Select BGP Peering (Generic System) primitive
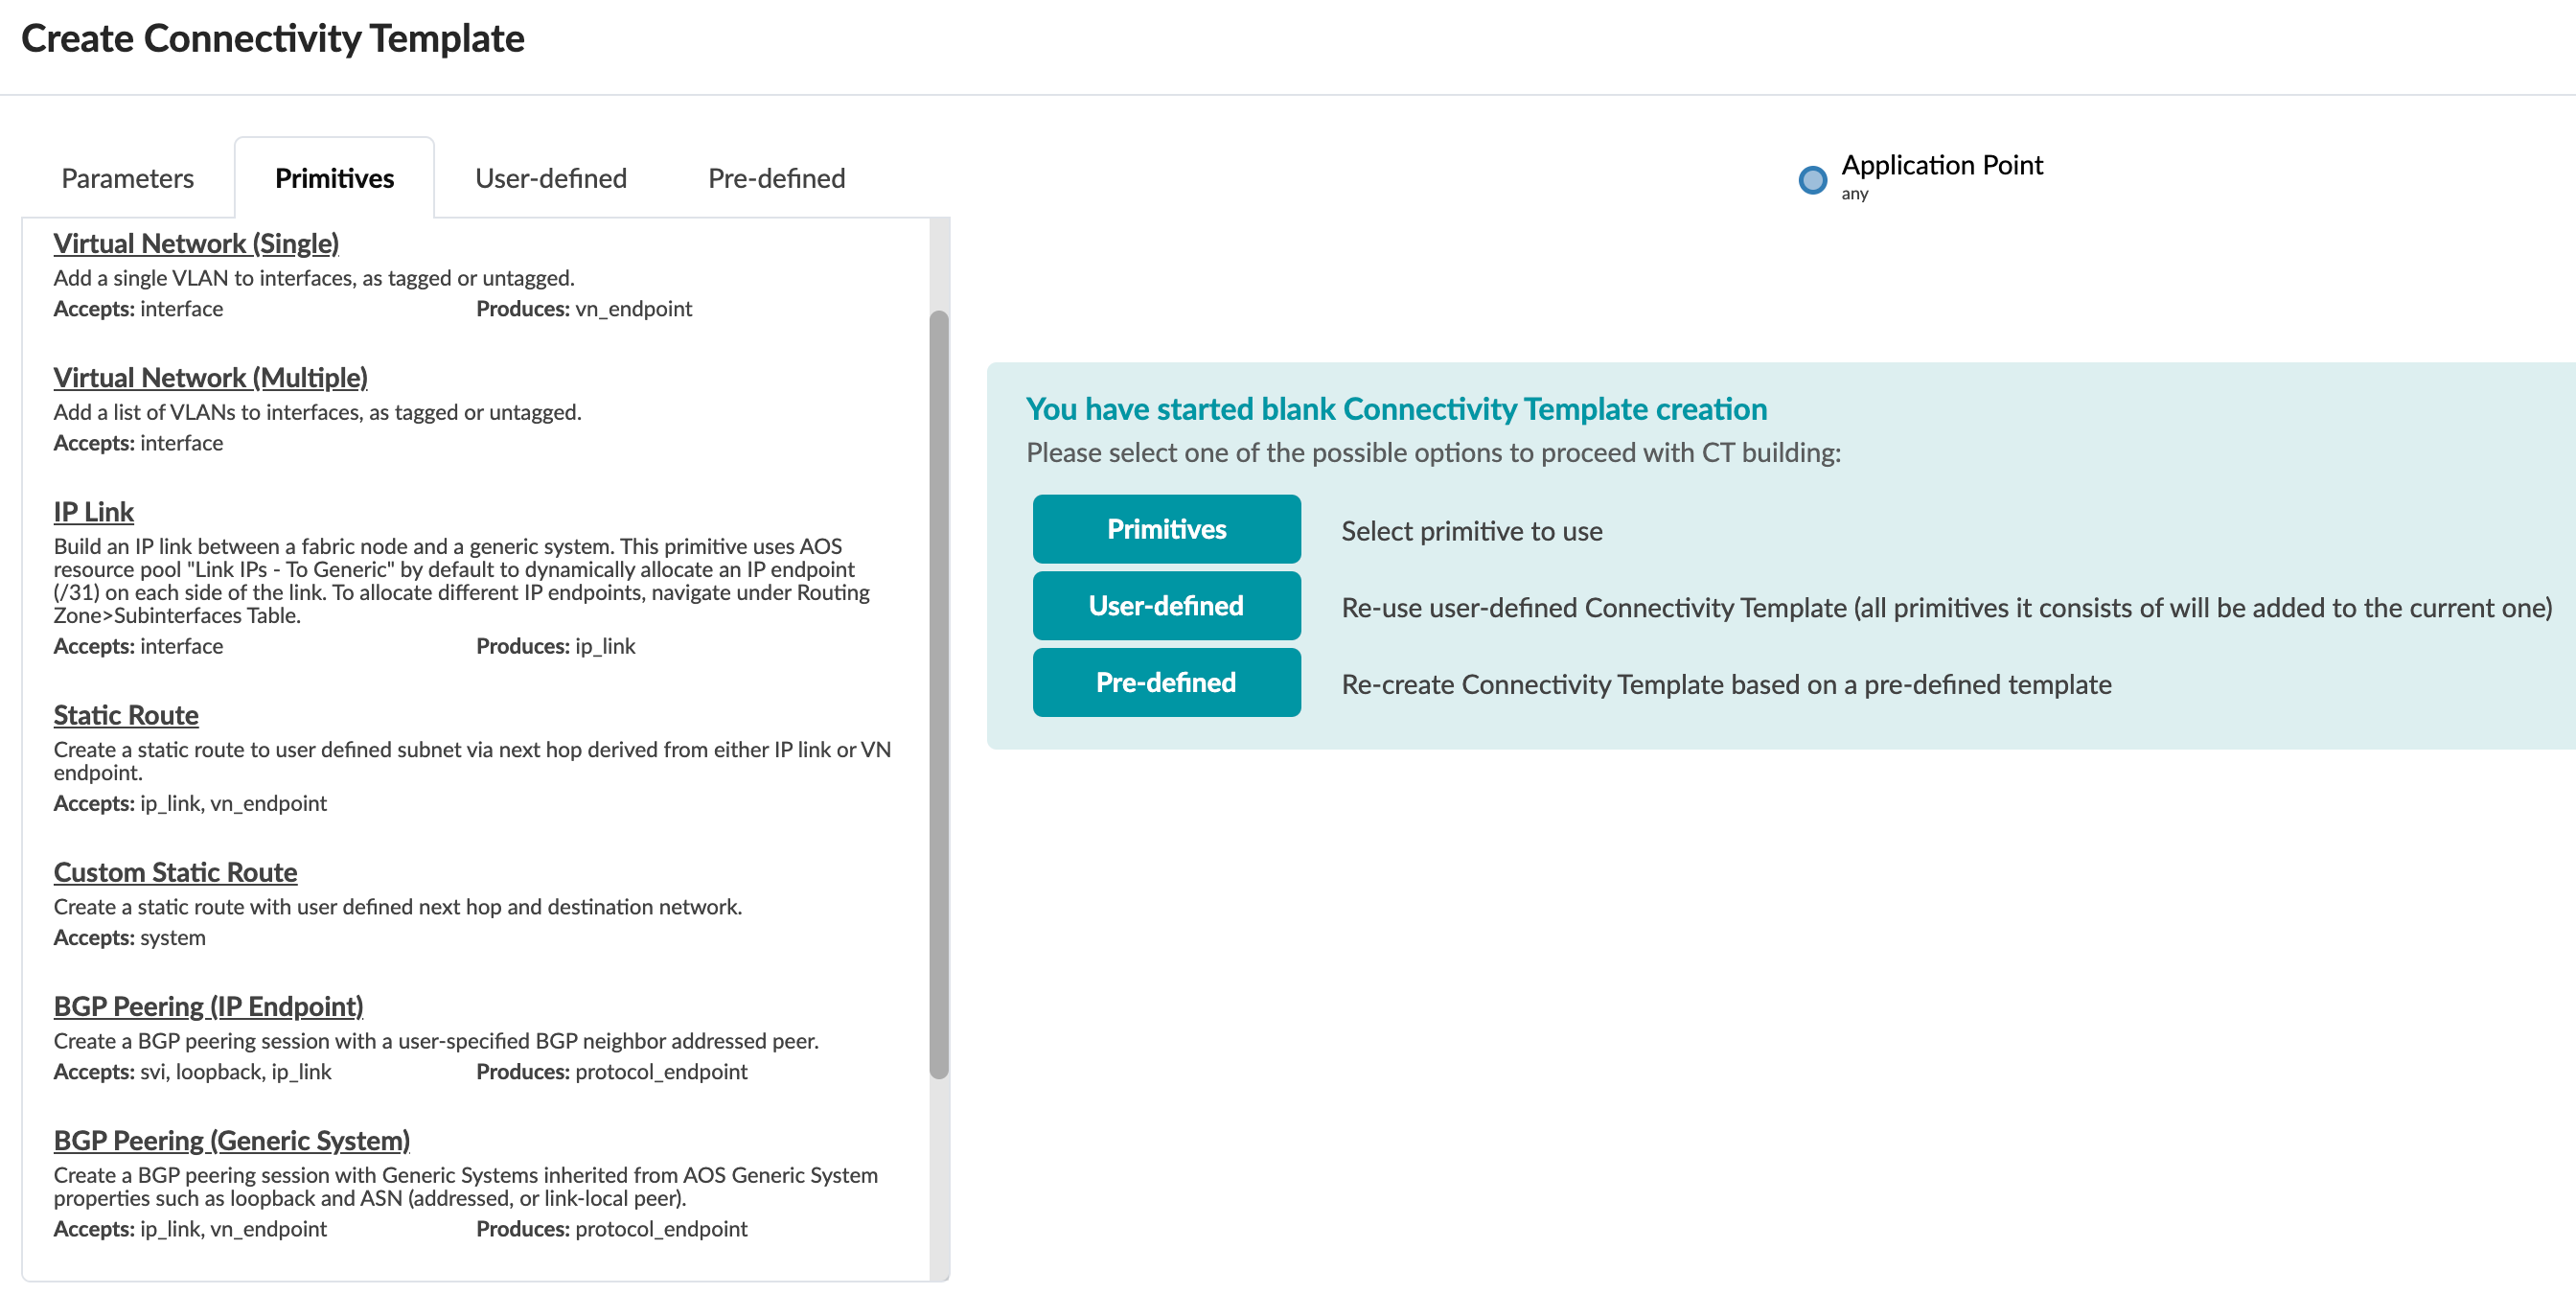 click(x=231, y=1140)
